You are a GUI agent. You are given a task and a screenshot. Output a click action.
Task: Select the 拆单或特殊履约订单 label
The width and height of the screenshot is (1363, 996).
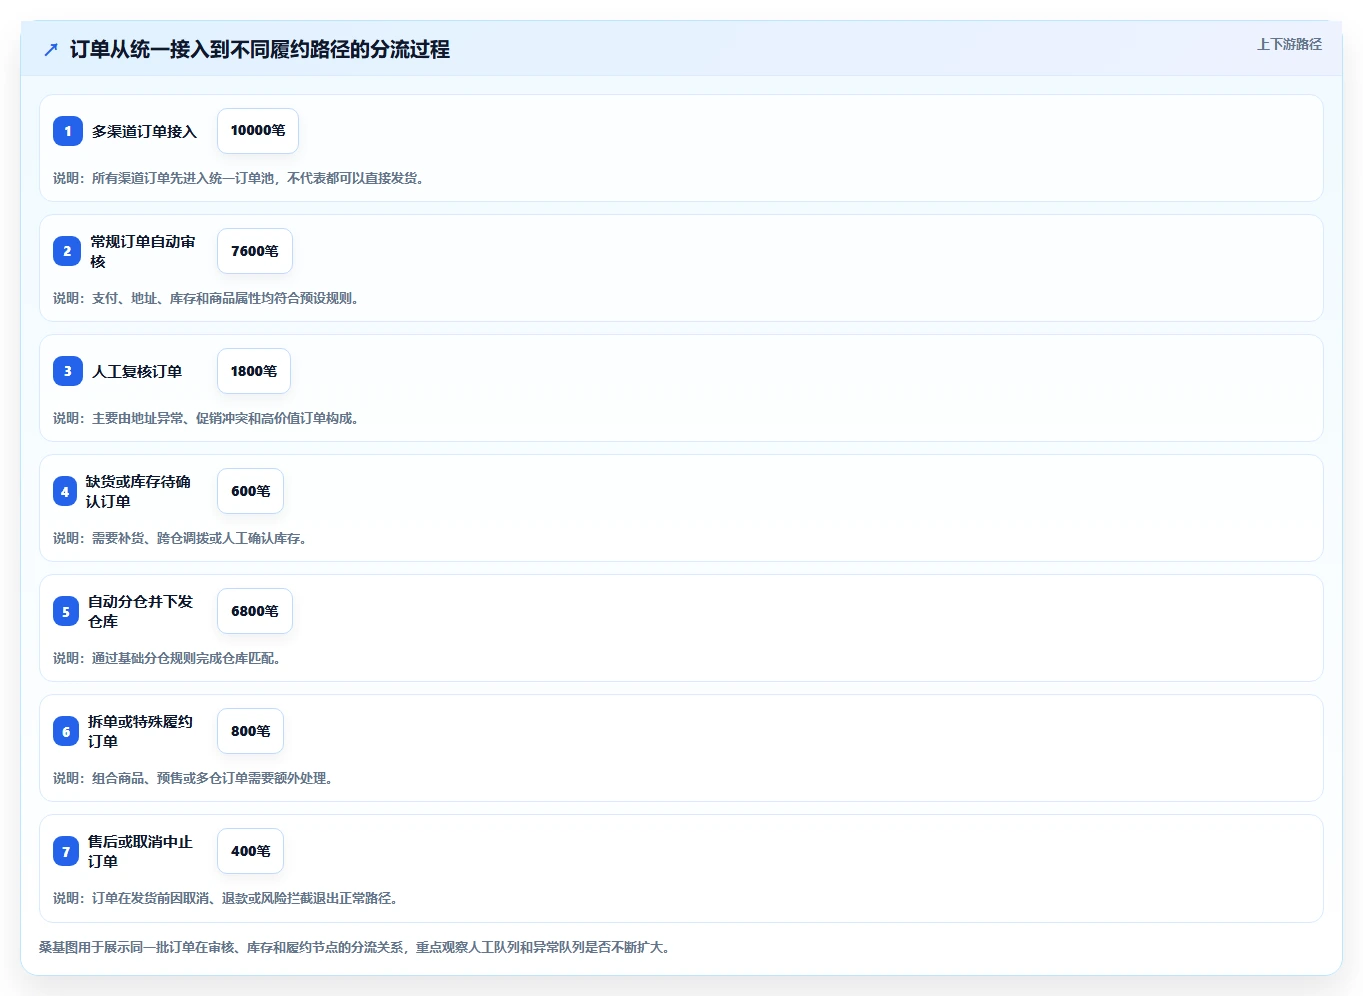[x=140, y=731]
